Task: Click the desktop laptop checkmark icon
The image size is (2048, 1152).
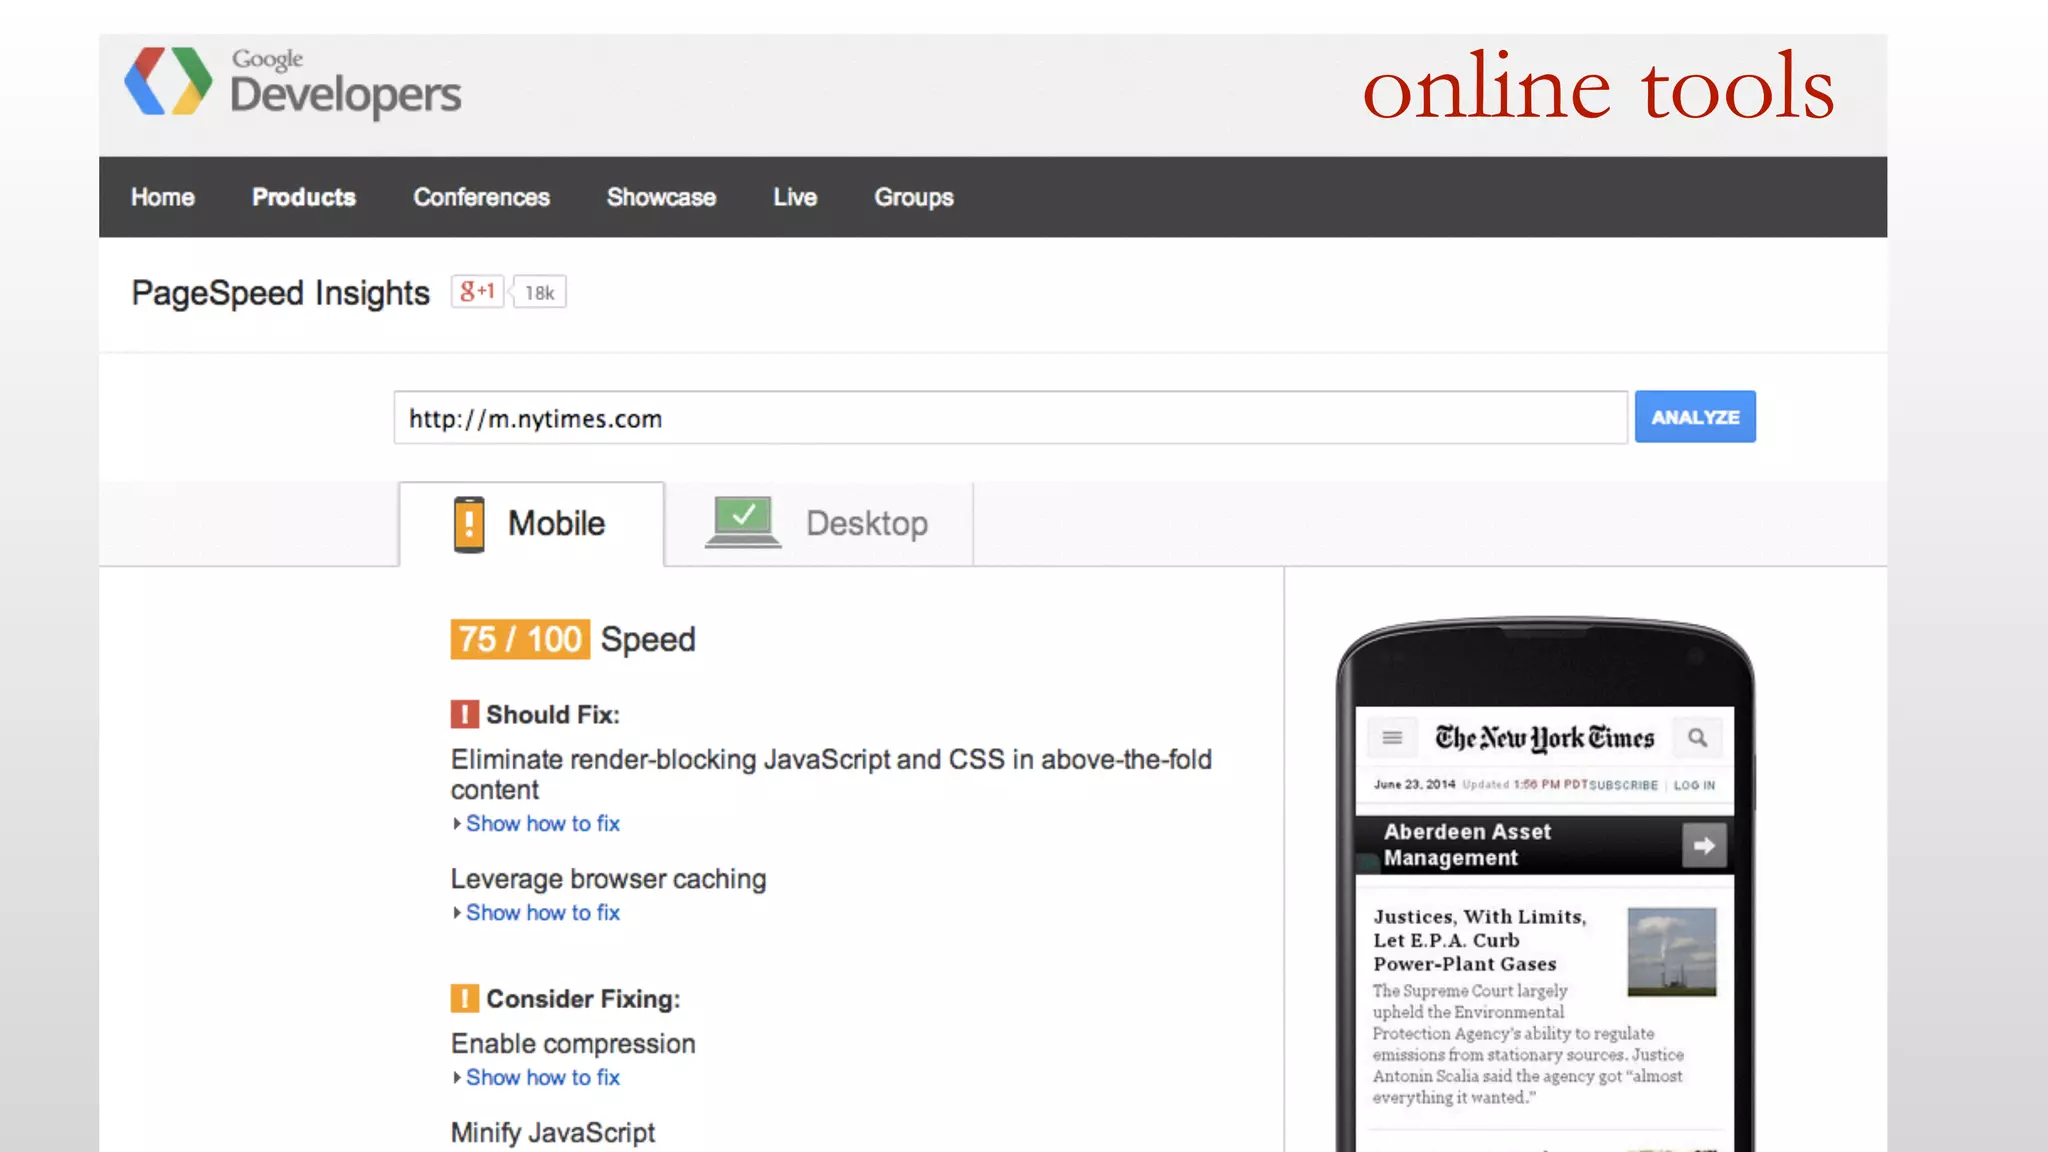Action: (x=743, y=522)
